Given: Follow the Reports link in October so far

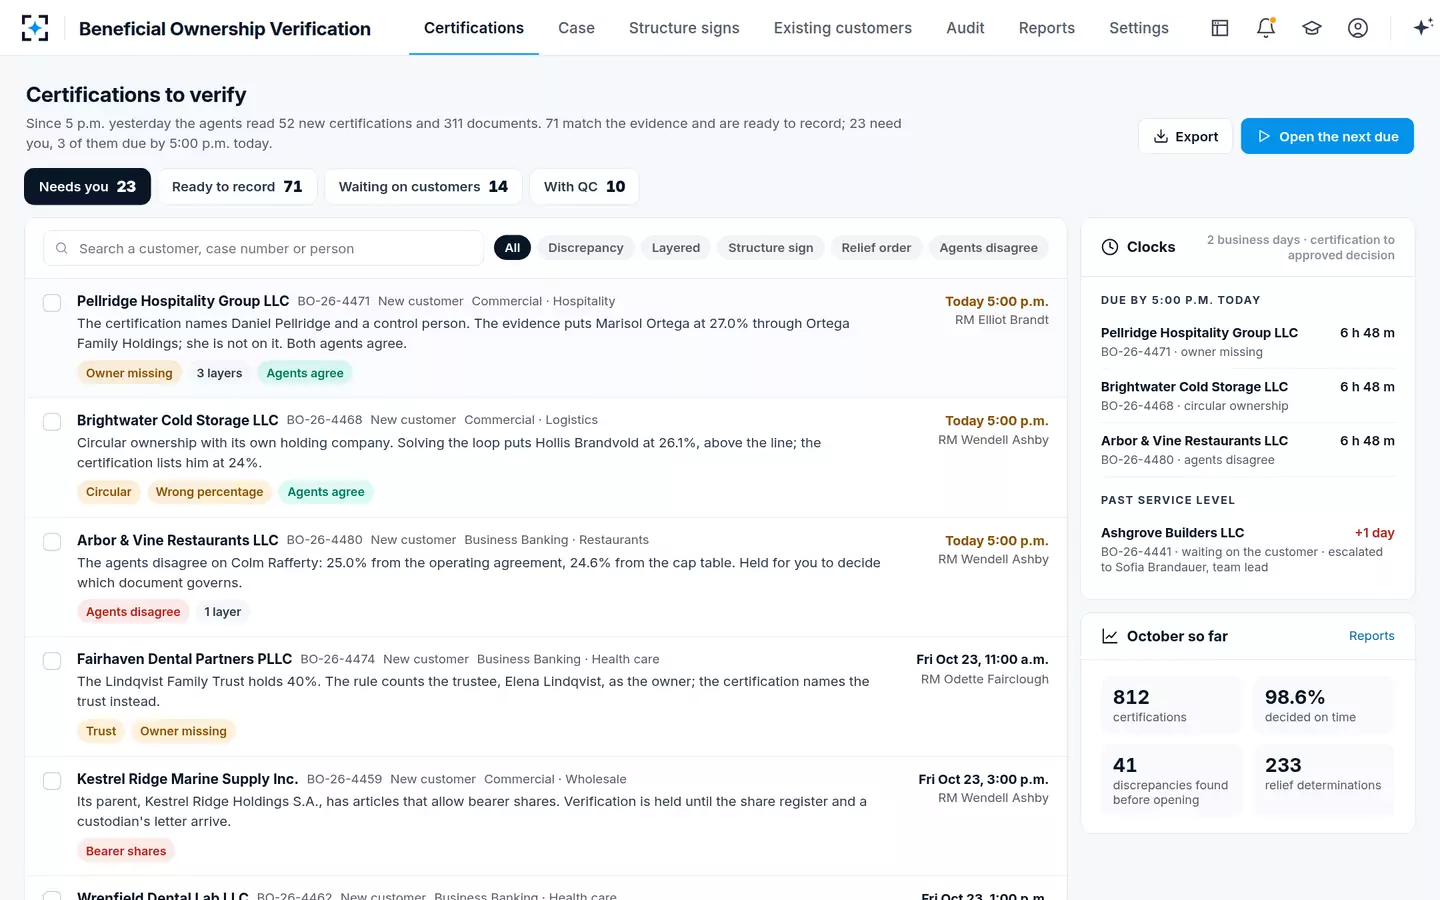Looking at the screenshot, I should pyautogui.click(x=1371, y=636).
